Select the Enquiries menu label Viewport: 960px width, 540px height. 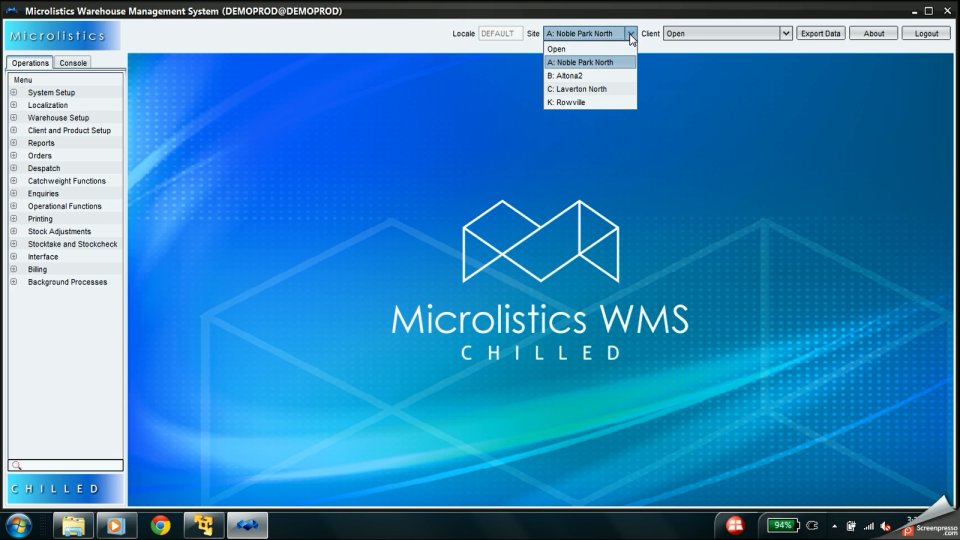click(43, 193)
